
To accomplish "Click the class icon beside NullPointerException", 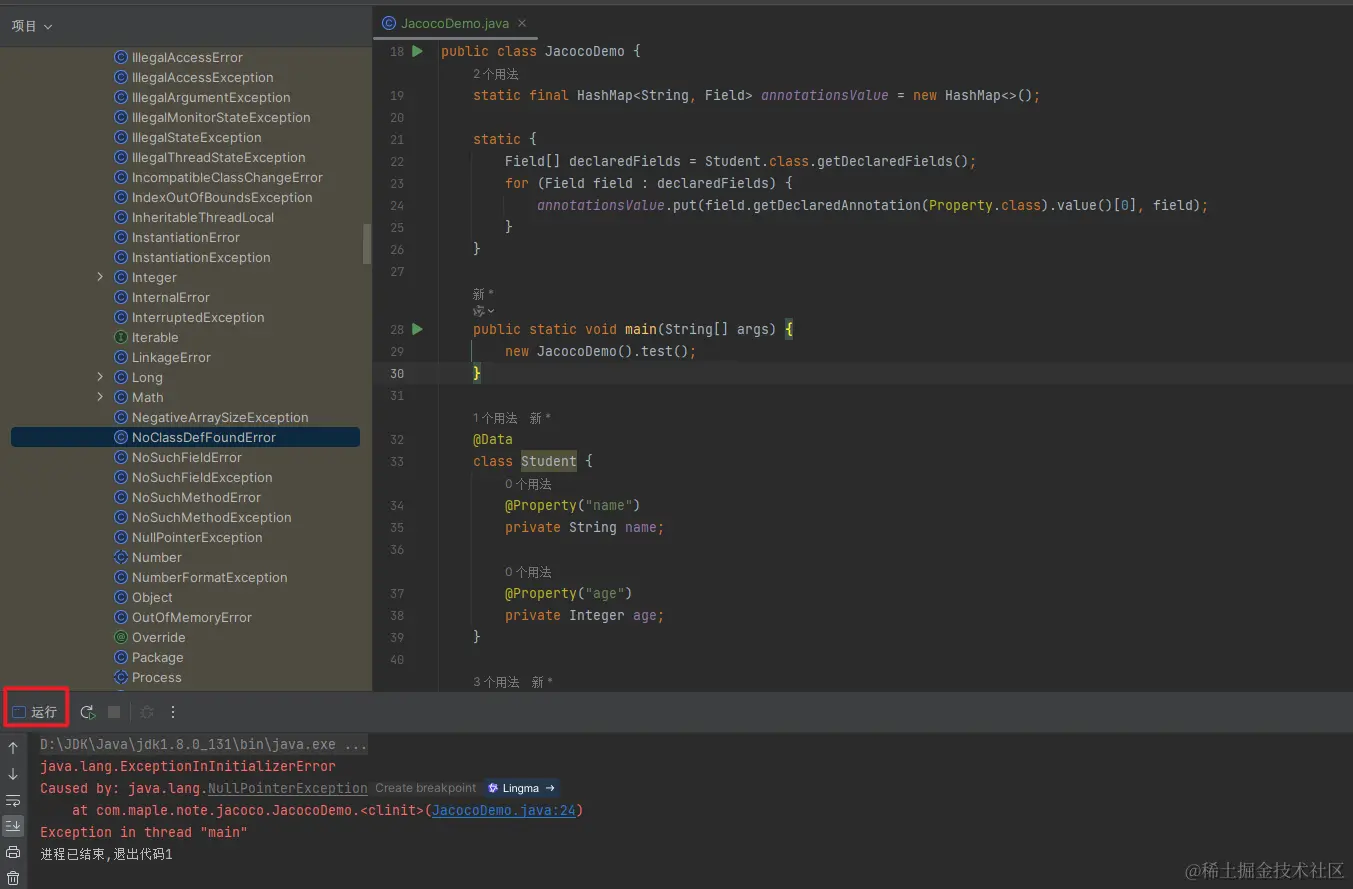I will click(x=121, y=538).
